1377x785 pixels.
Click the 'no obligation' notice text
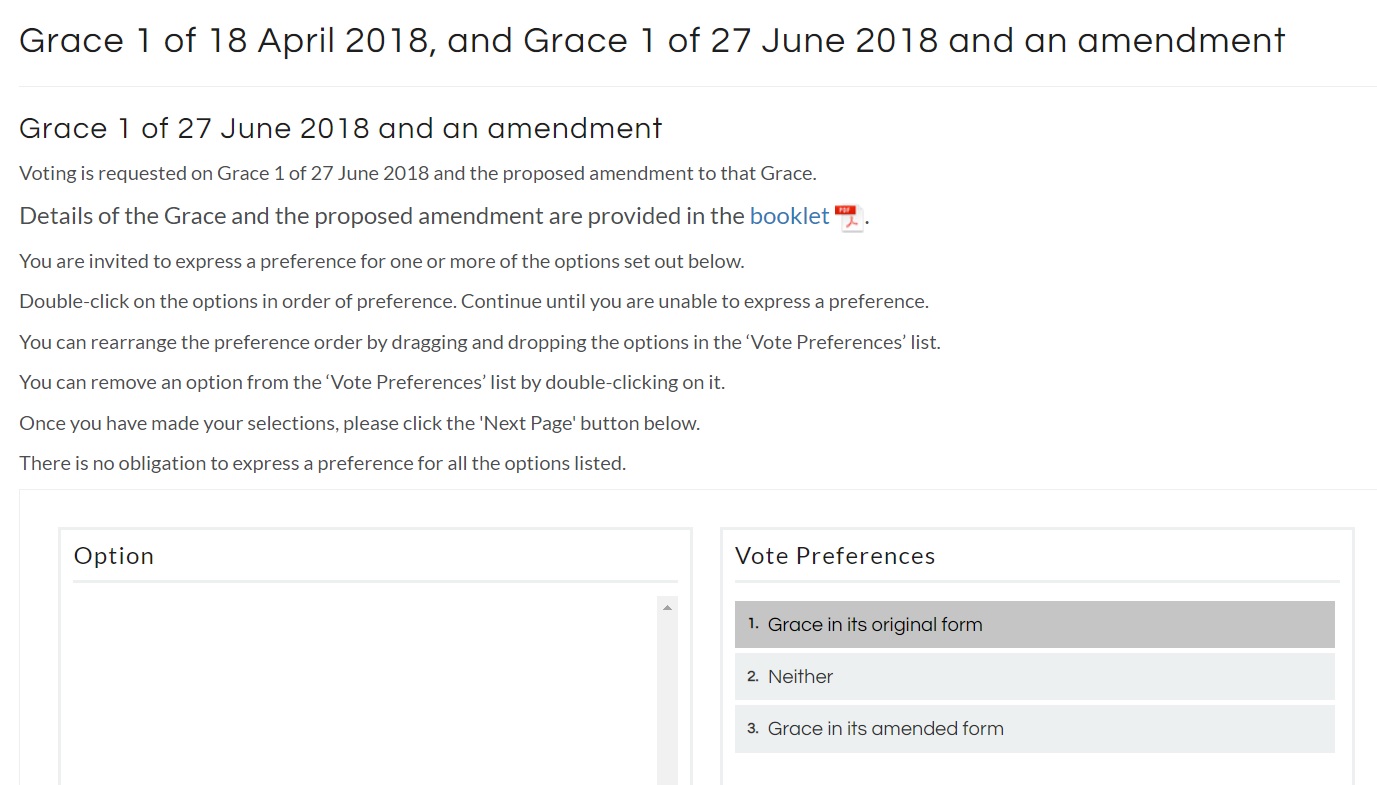[x=322, y=463]
